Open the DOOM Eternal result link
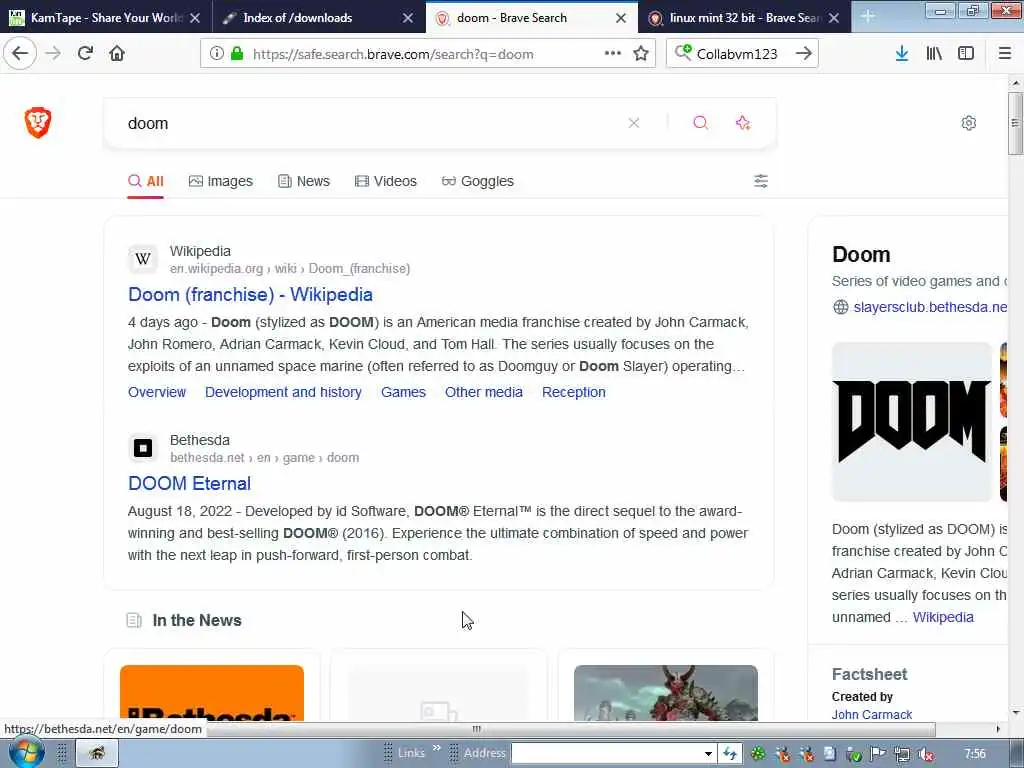This screenshot has width=1024, height=768. click(189, 483)
